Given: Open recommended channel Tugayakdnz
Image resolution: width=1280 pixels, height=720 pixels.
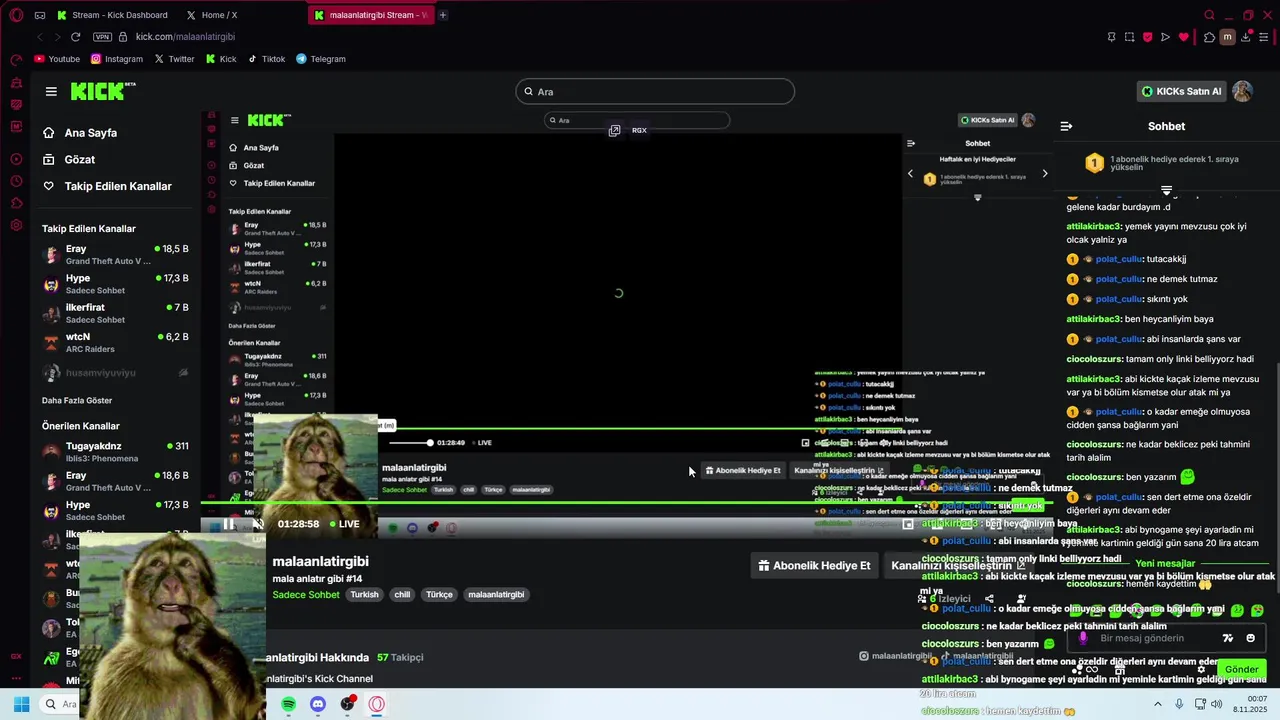Looking at the screenshot, I should tap(115, 451).
